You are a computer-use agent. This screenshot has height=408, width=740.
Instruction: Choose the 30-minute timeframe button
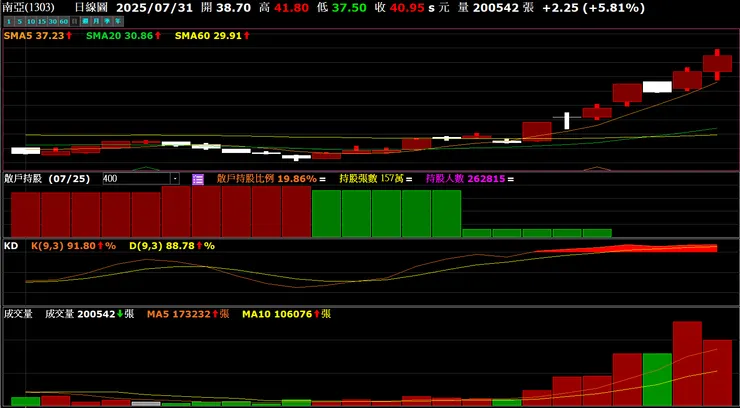(x=53, y=21)
